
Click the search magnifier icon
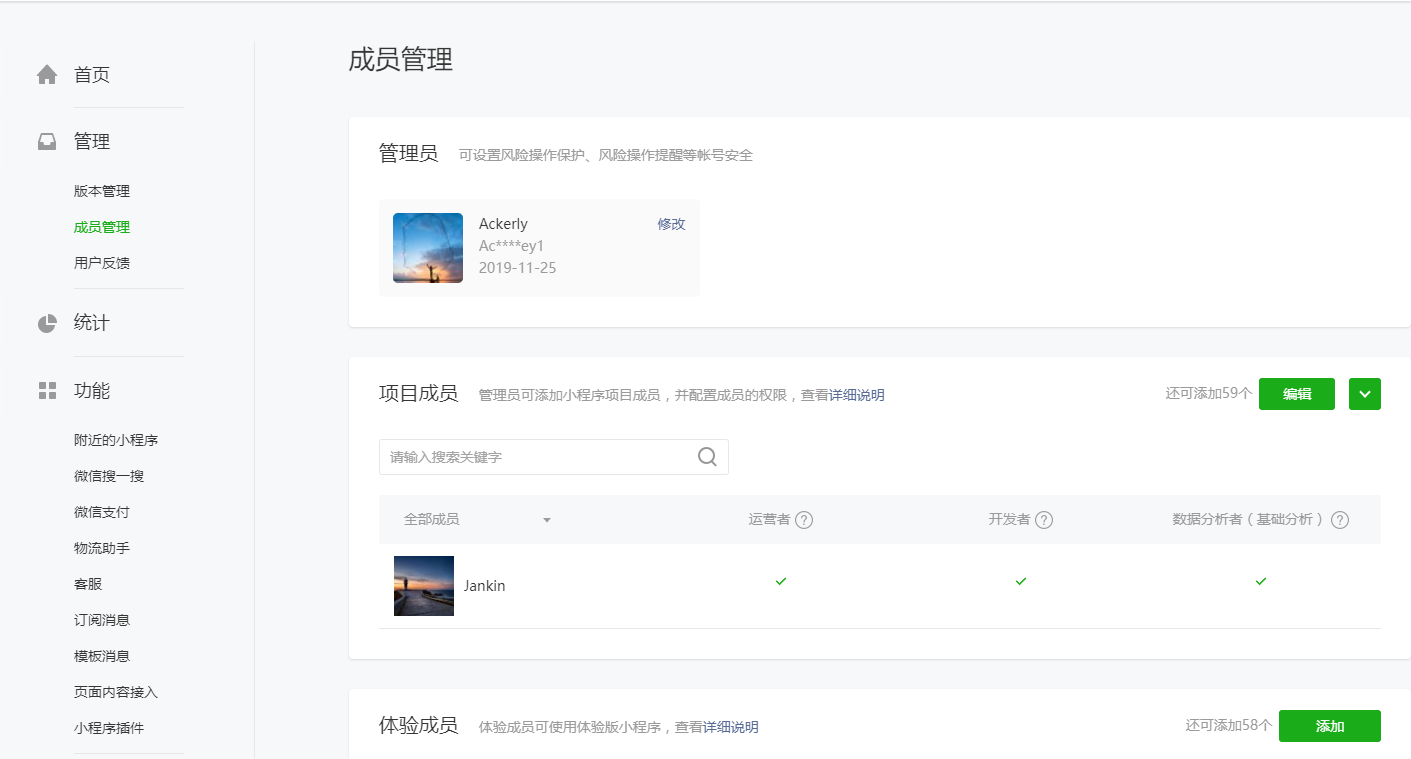(707, 457)
